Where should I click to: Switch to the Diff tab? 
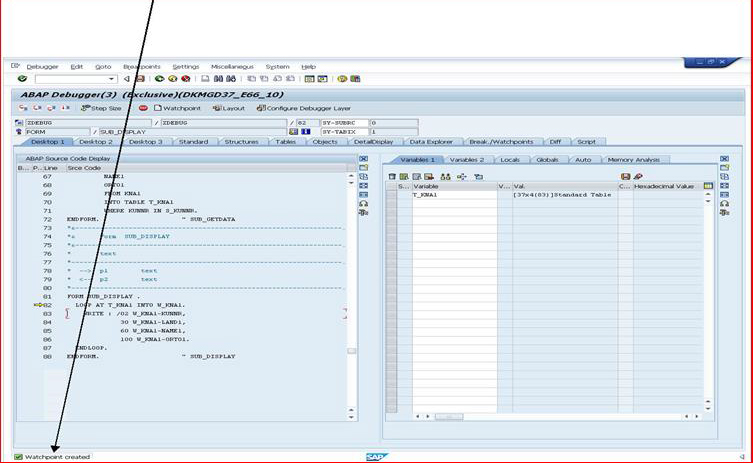(x=555, y=142)
